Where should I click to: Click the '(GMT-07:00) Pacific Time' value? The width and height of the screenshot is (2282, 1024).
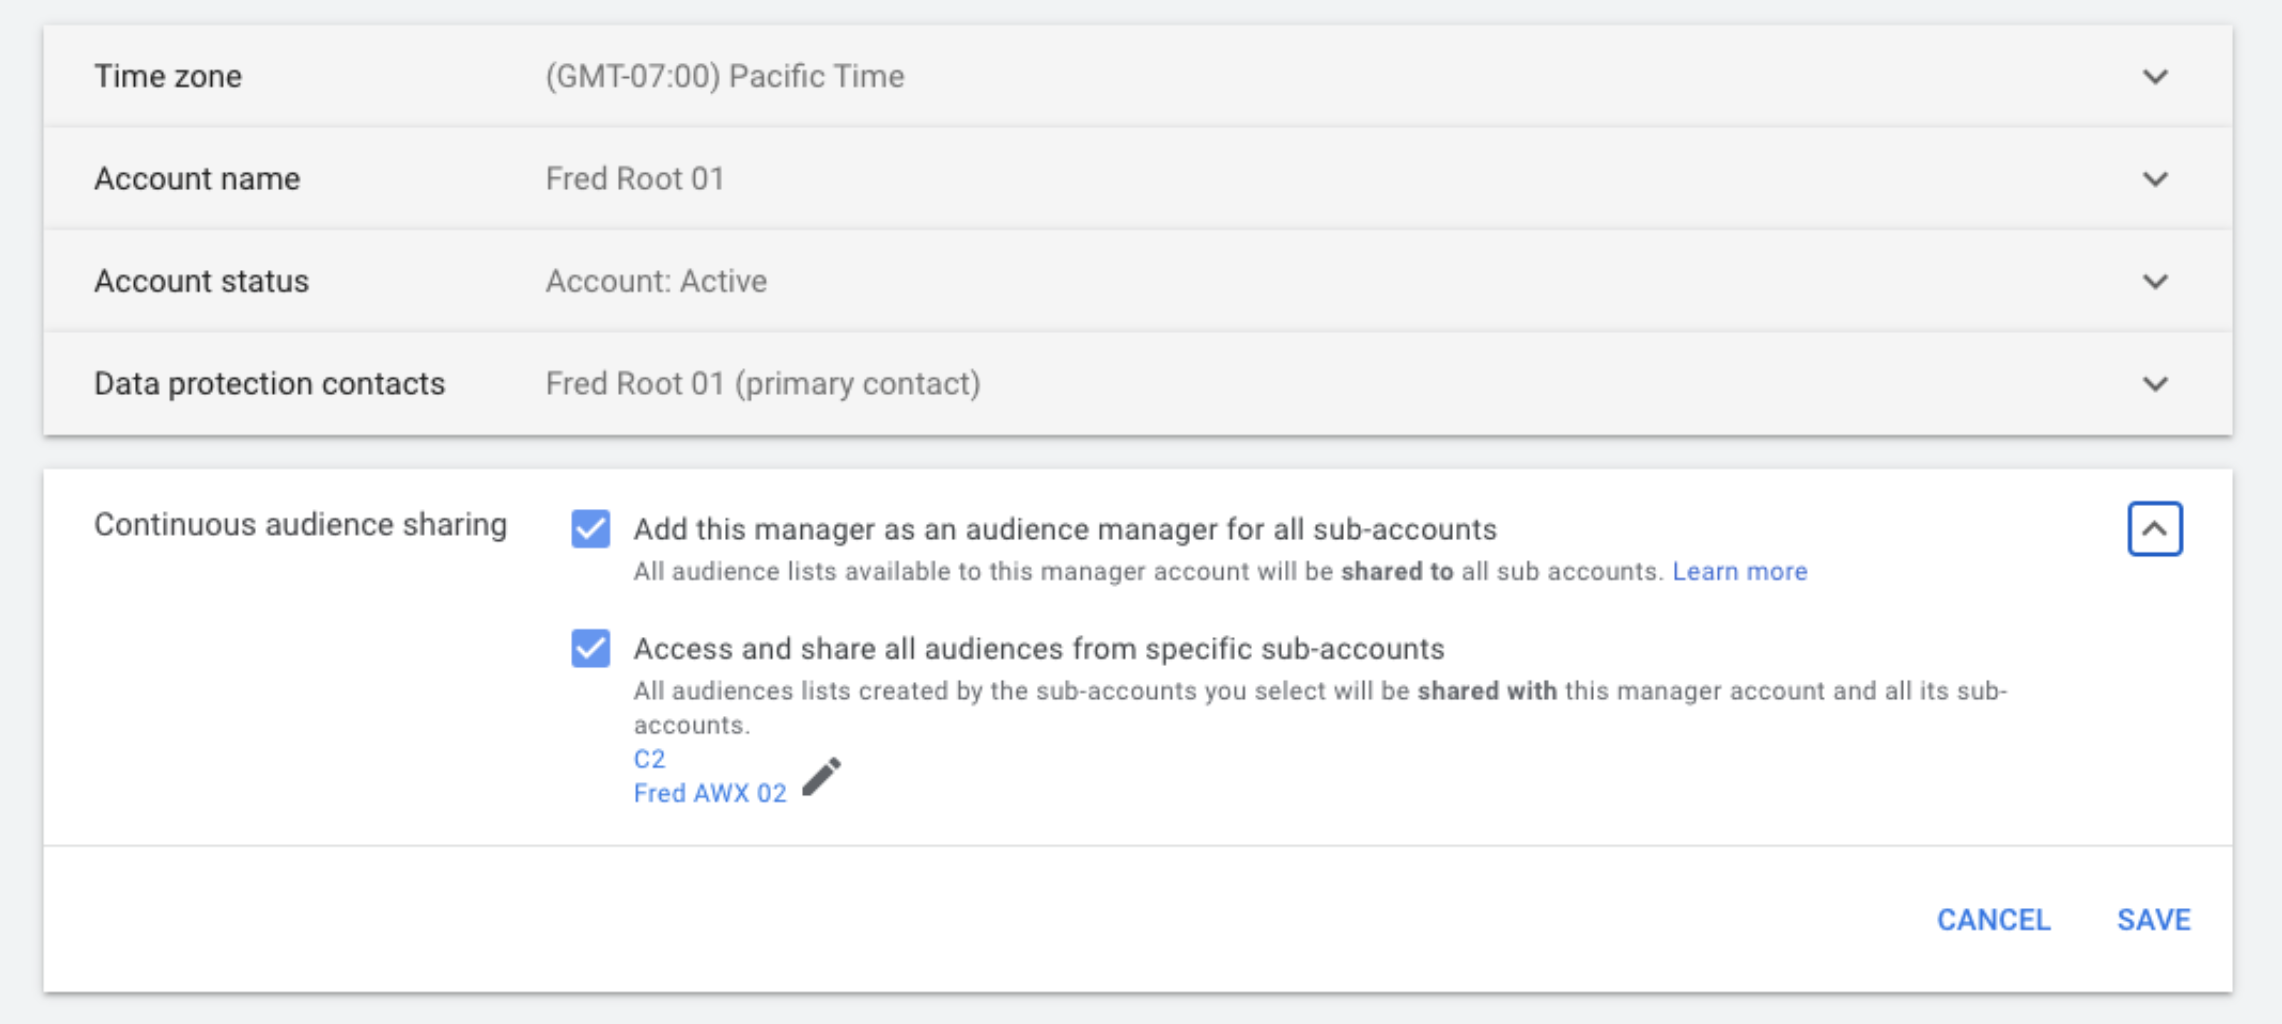pos(724,77)
